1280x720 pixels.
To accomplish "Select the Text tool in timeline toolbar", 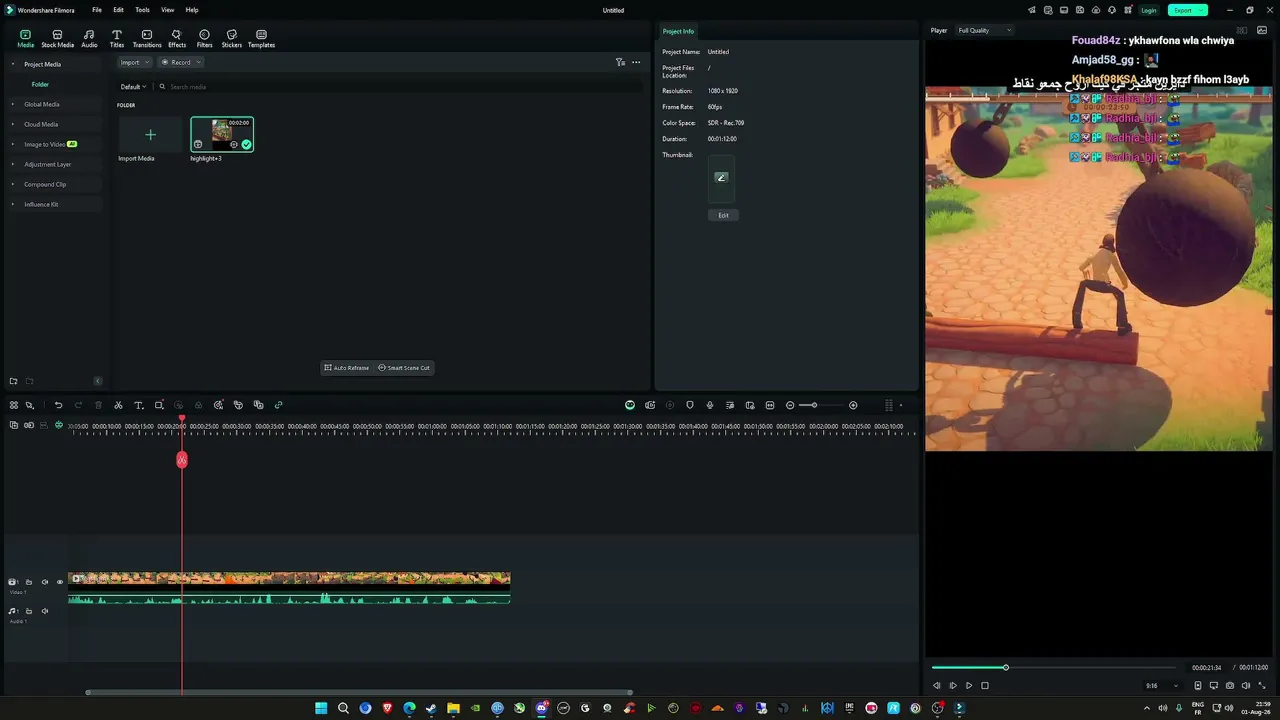I will click(x=138, y=405).
